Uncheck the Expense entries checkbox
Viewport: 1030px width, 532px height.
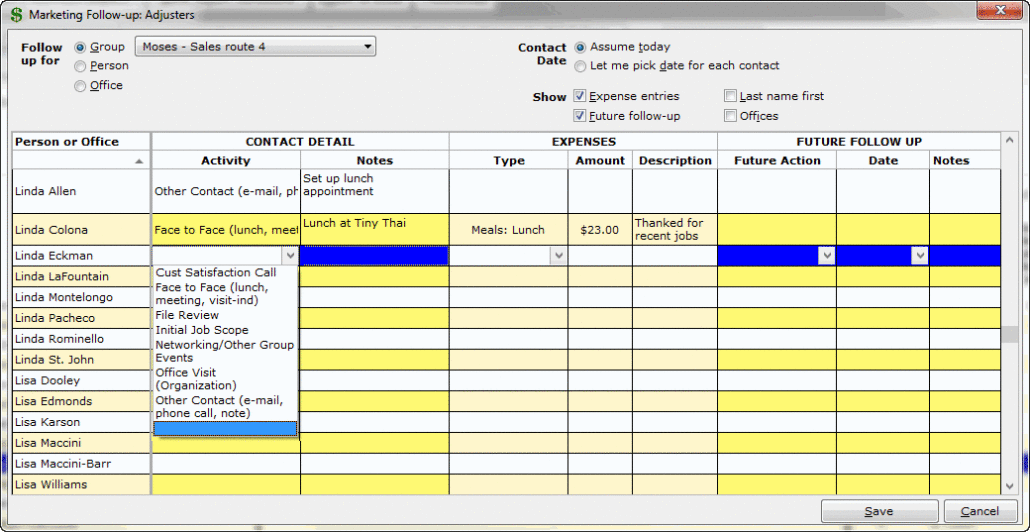click(579, 96)
